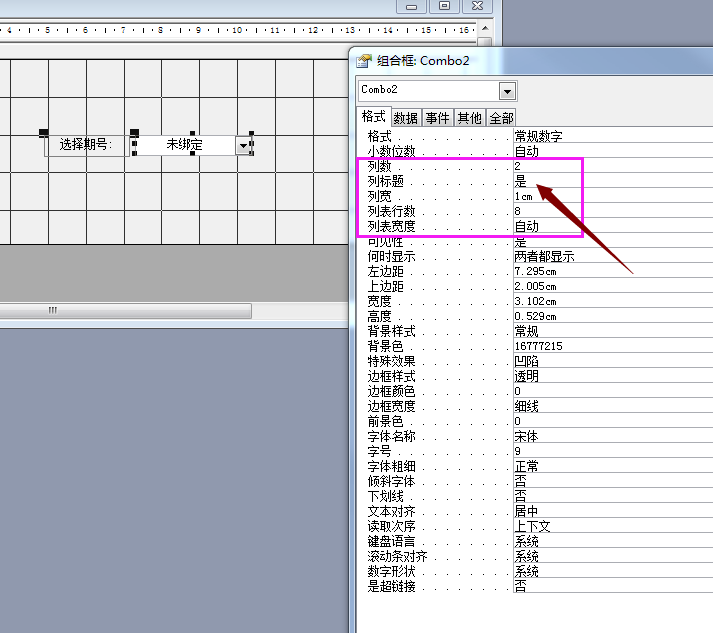Edit the 列表宽度 property value

tap(613, 226)
